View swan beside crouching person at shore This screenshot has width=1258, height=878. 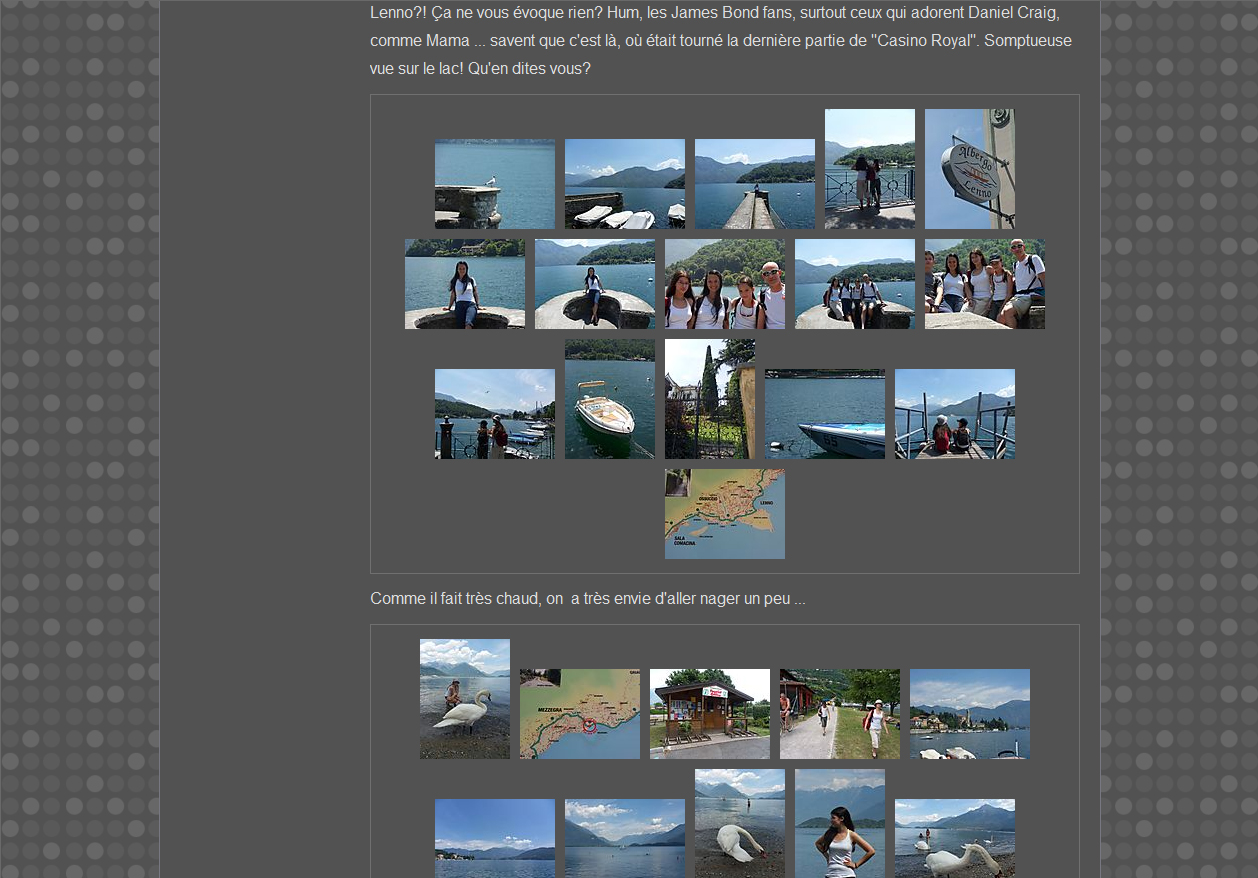464,699
